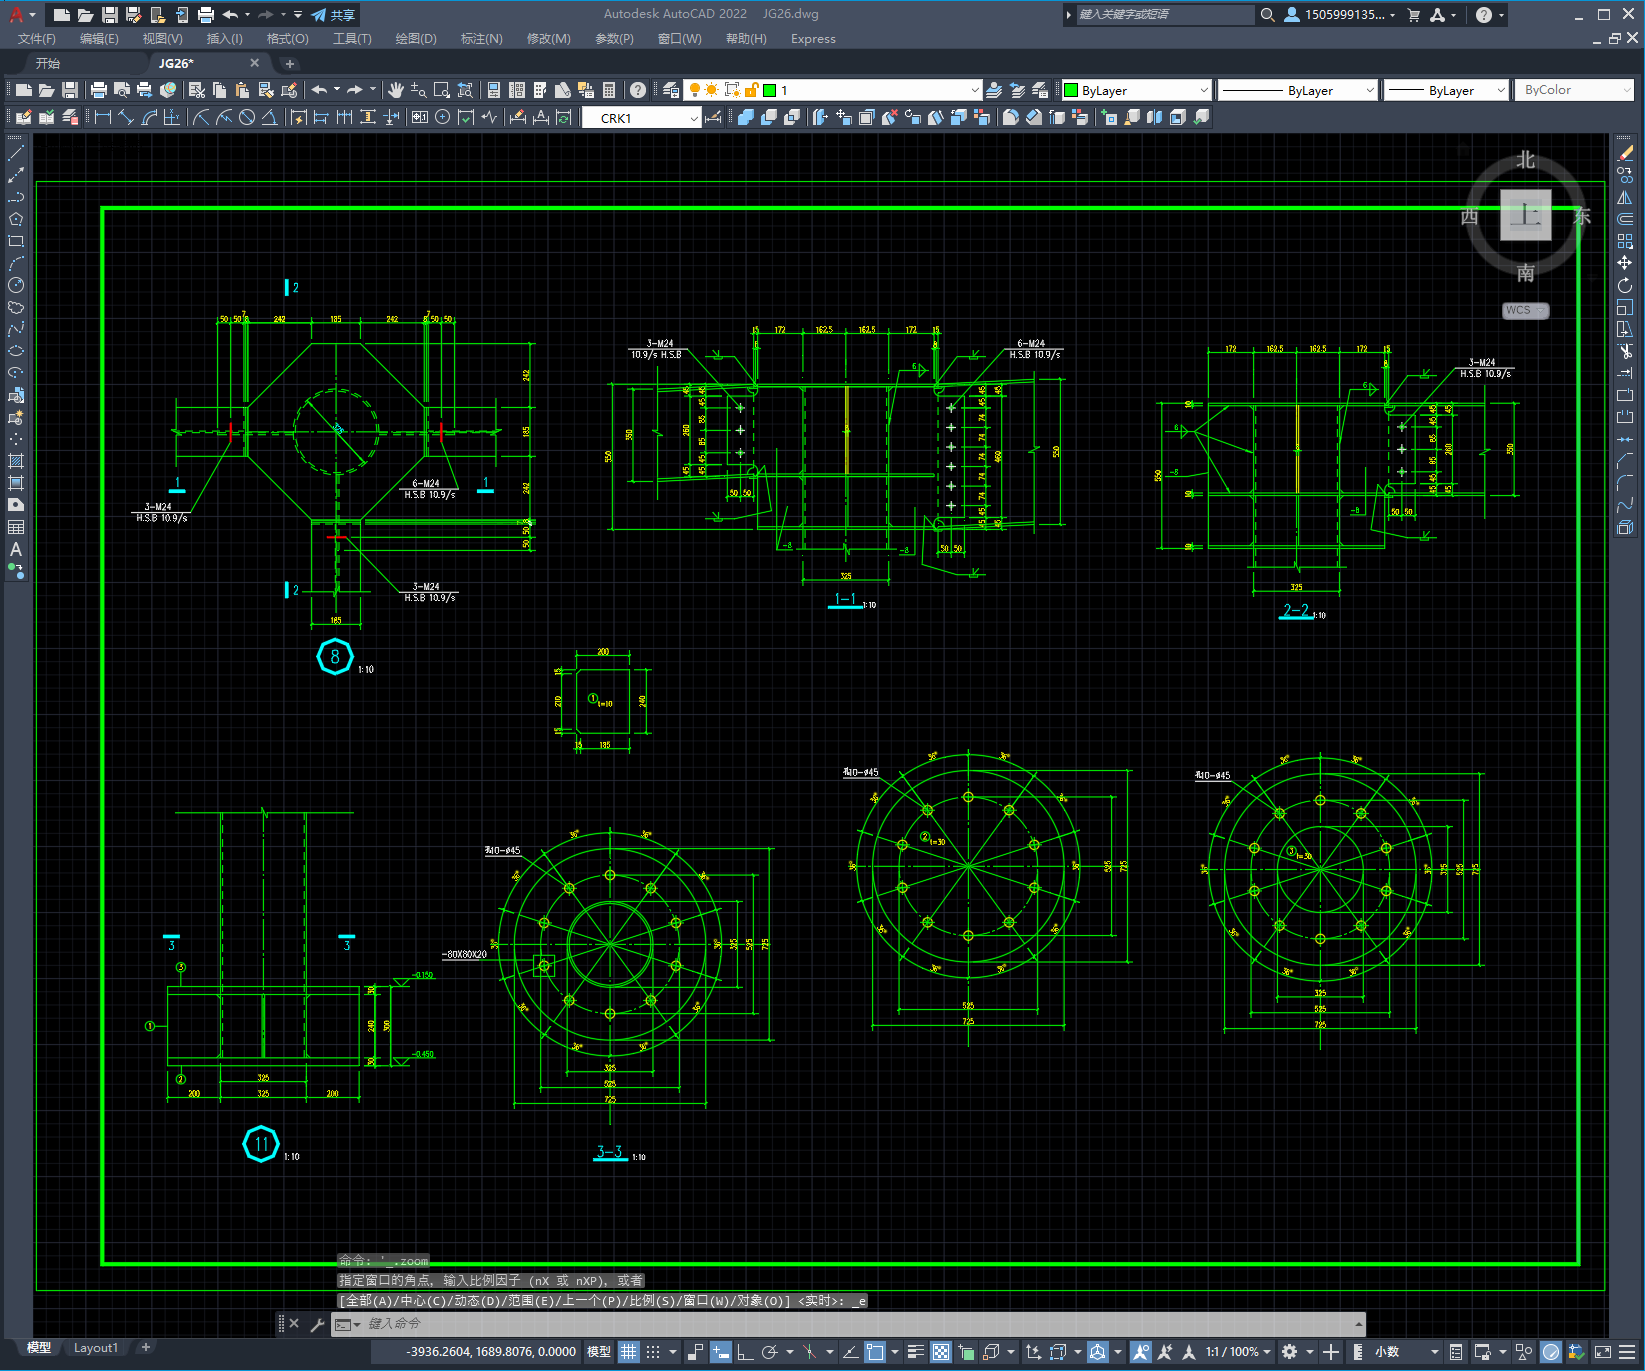
Task: Click the 北 north label on ViewCube
Action: (x=1525, y=160)
